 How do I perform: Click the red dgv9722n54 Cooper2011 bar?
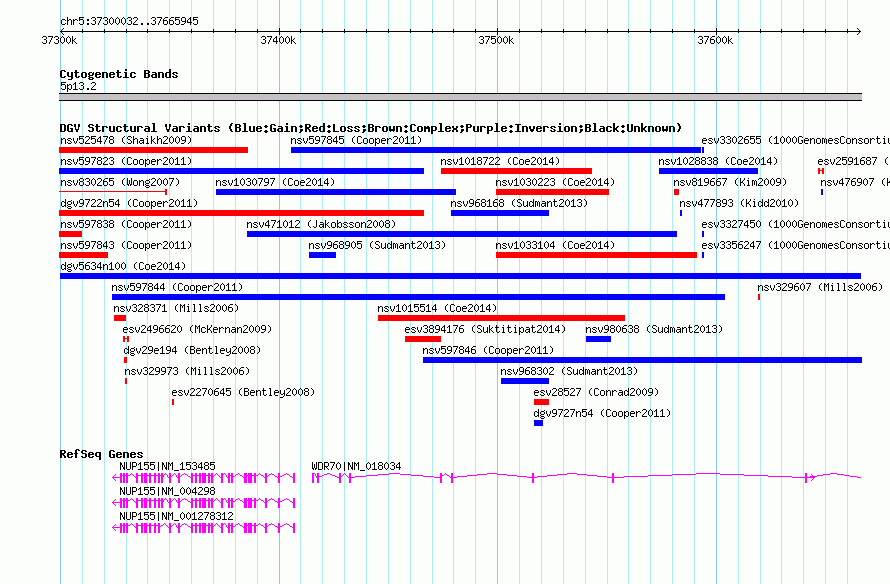point(241,213)
